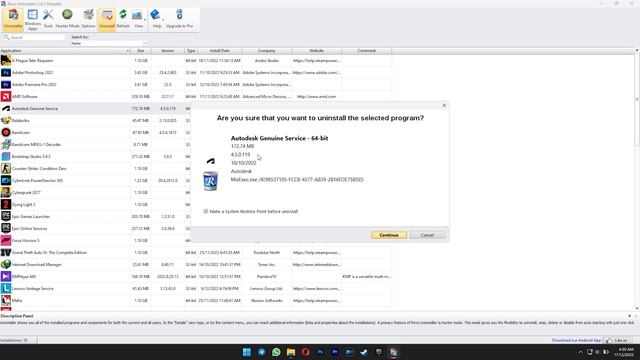This screenshot has width=640, height=360.
Task: Close the uninstall confirmation dialog
Action: pos(444,106)
